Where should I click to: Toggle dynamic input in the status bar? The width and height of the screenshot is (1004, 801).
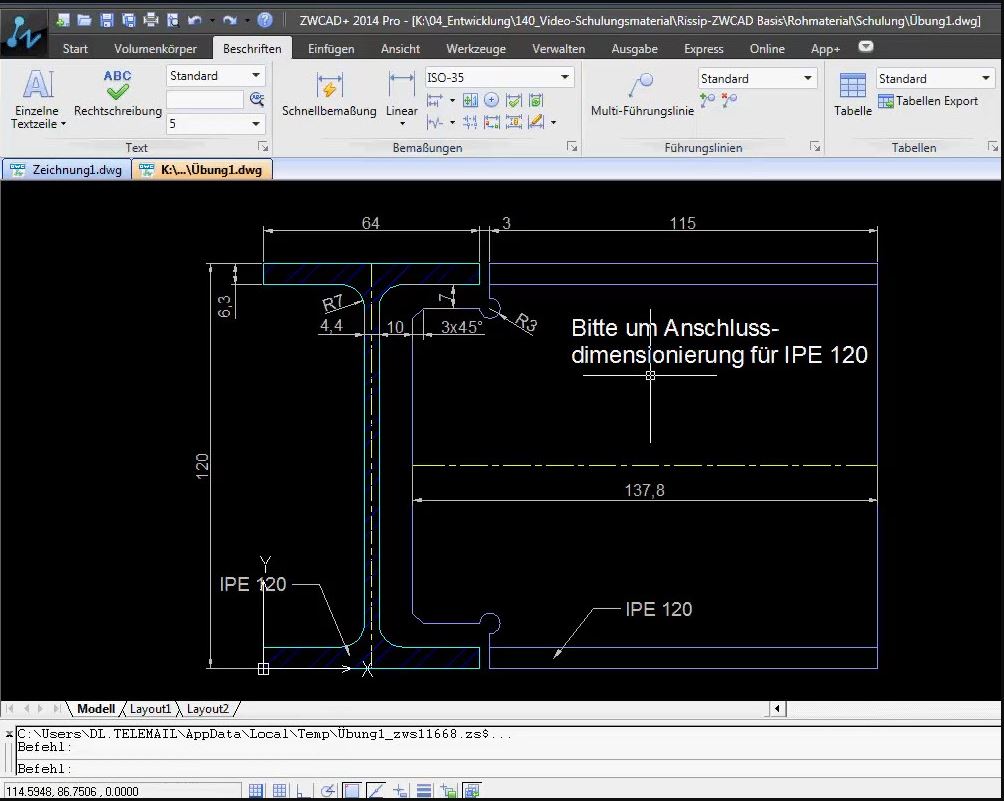click(400, 791)
